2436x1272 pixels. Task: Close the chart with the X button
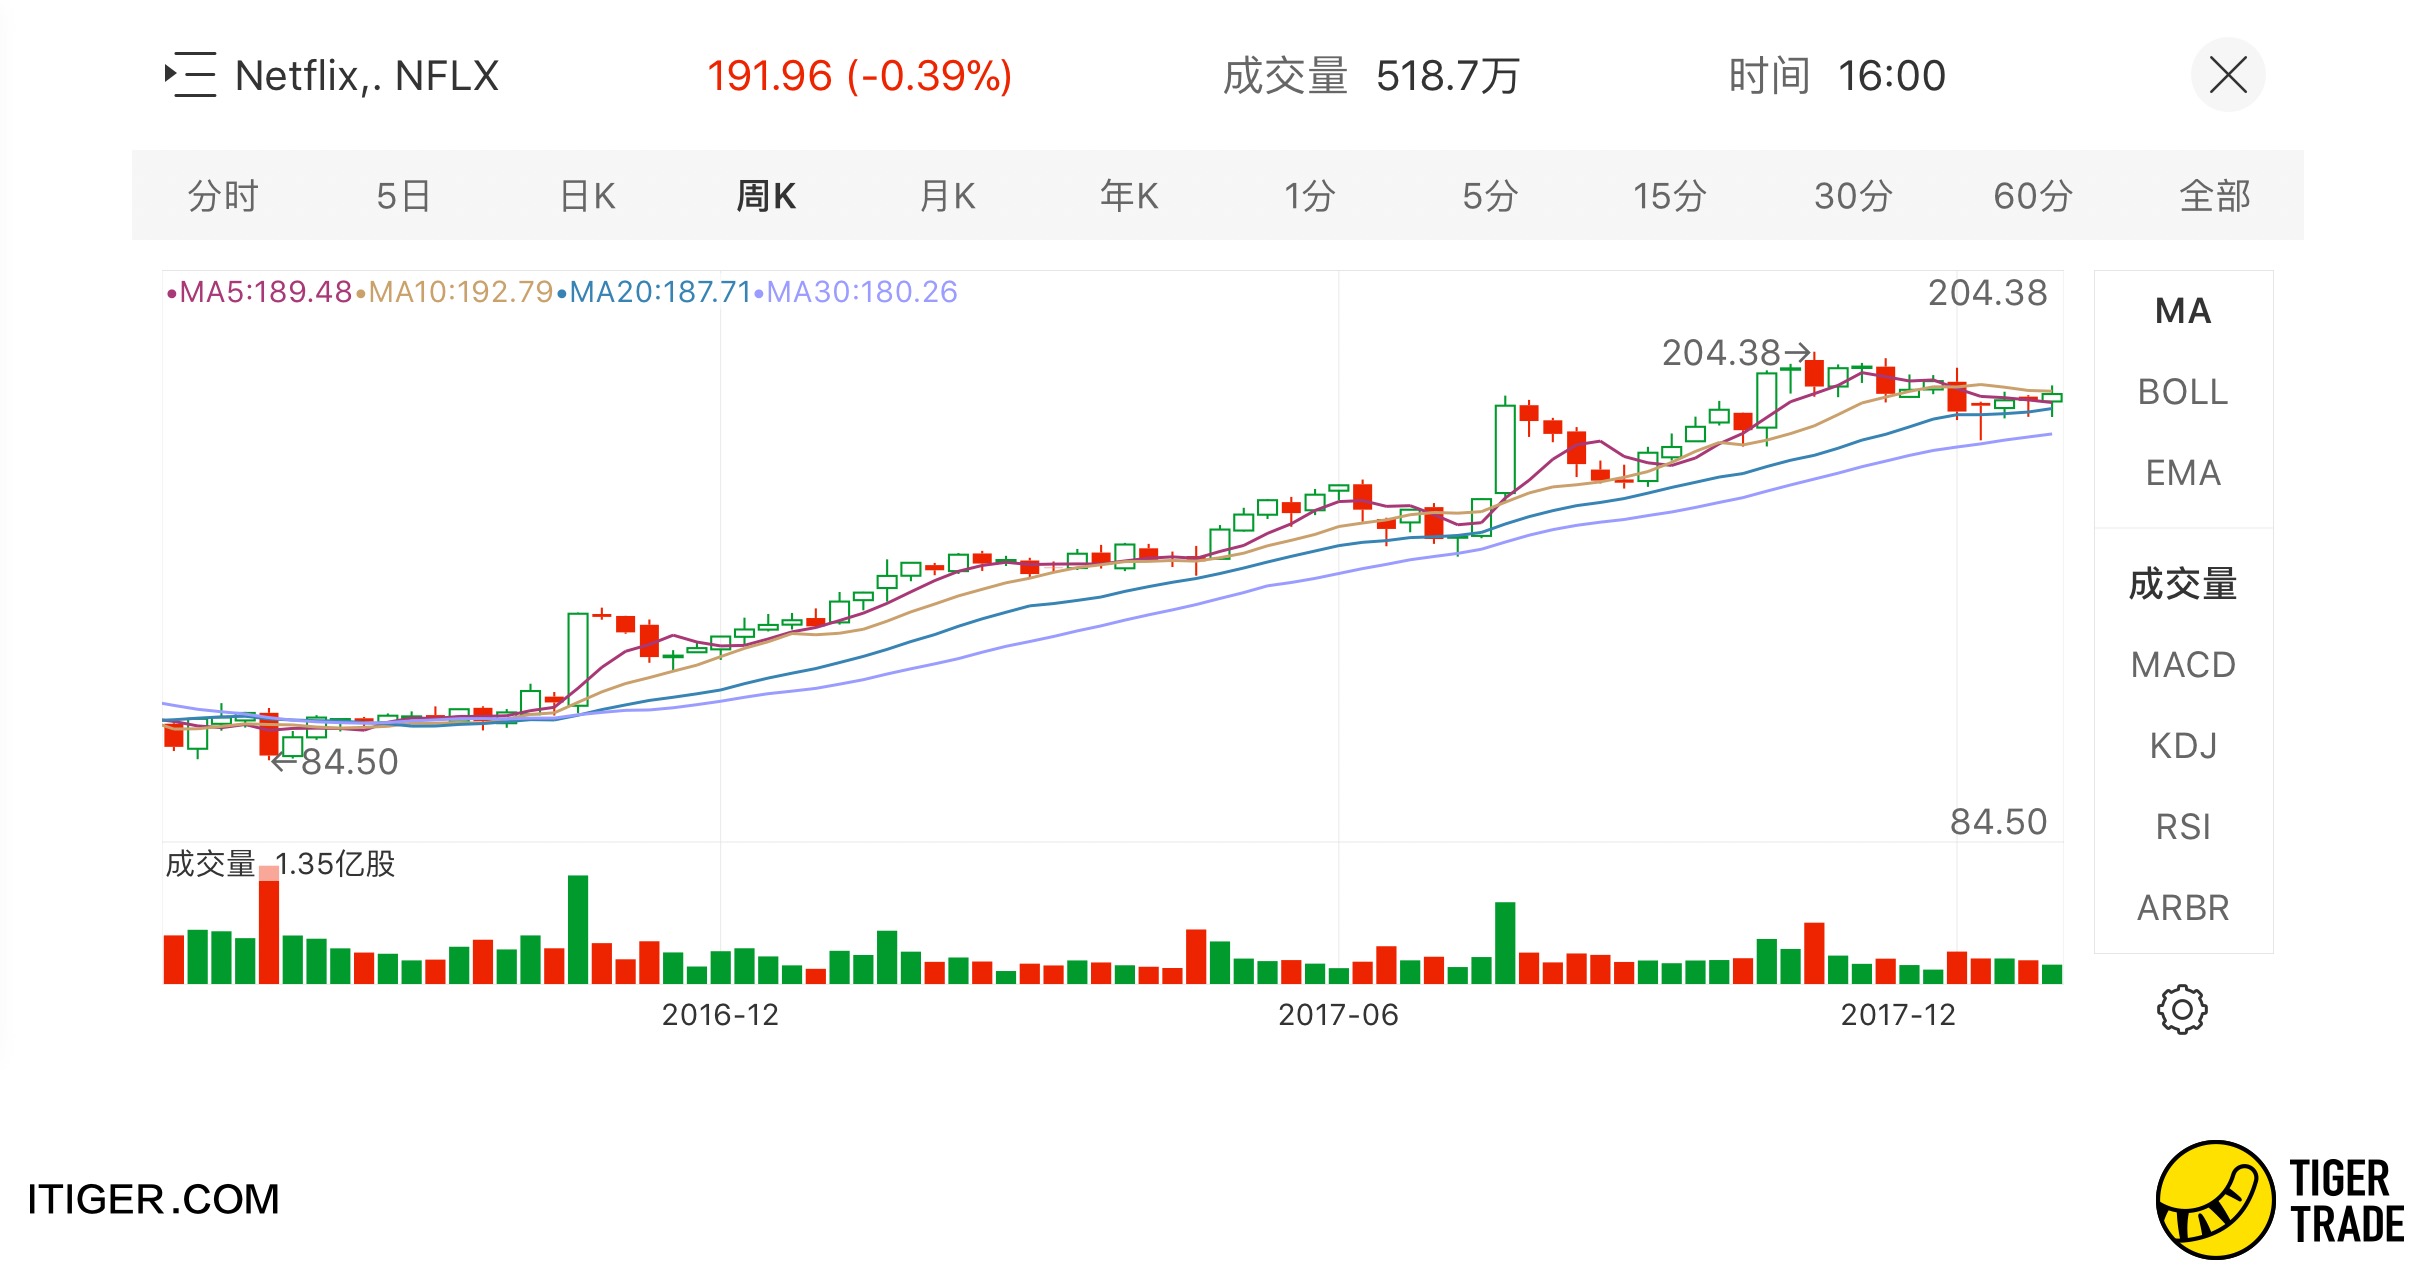click(x=2228, y=75)
